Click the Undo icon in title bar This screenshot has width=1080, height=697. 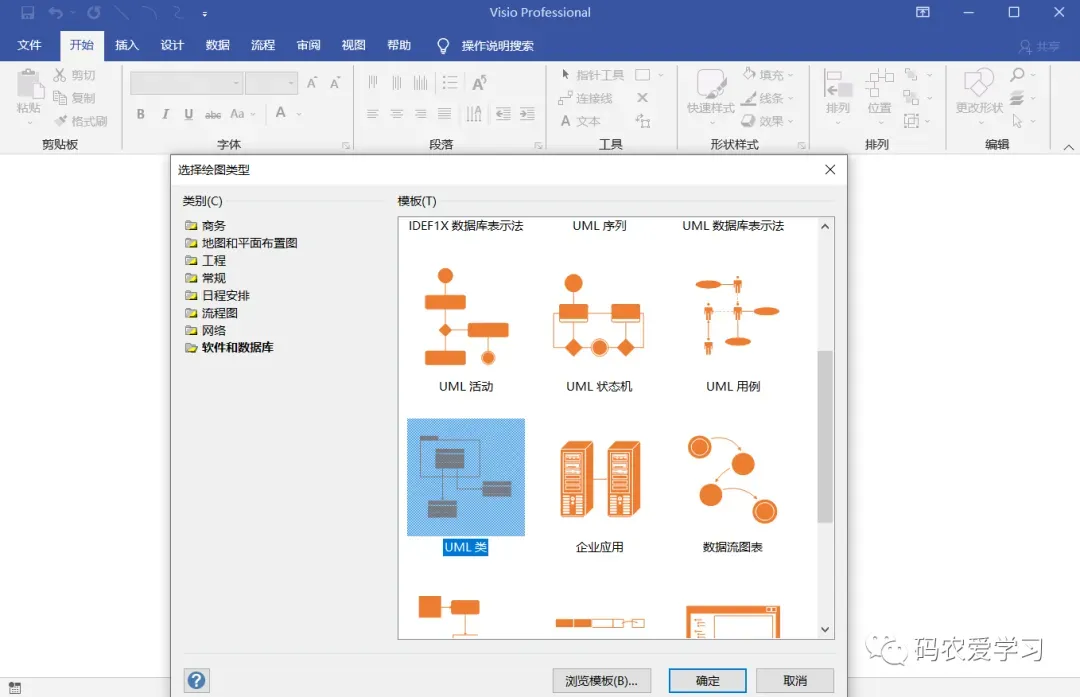[56, 12]
